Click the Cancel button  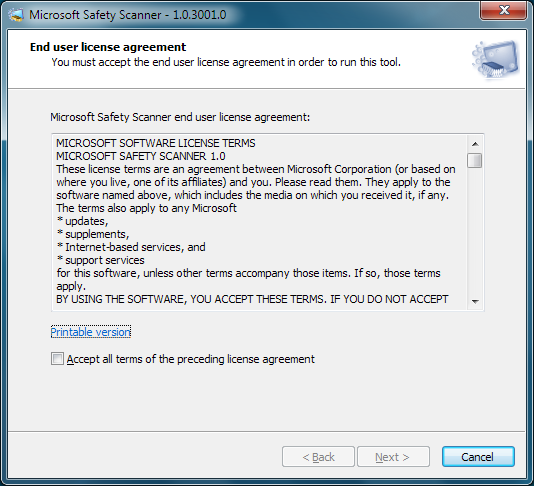(478, 457)
